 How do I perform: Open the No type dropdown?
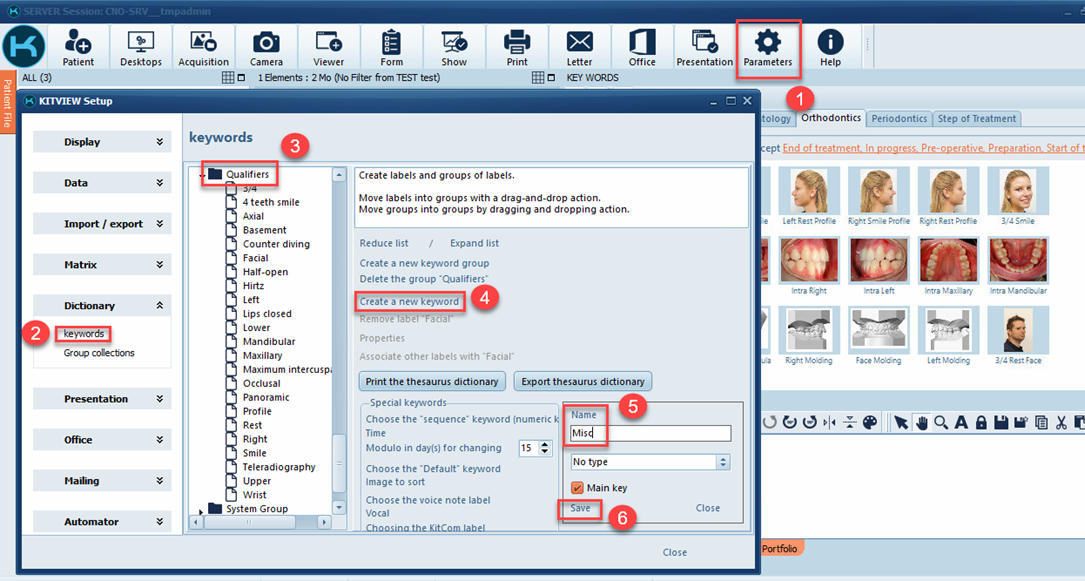click(x=650, y=462)
